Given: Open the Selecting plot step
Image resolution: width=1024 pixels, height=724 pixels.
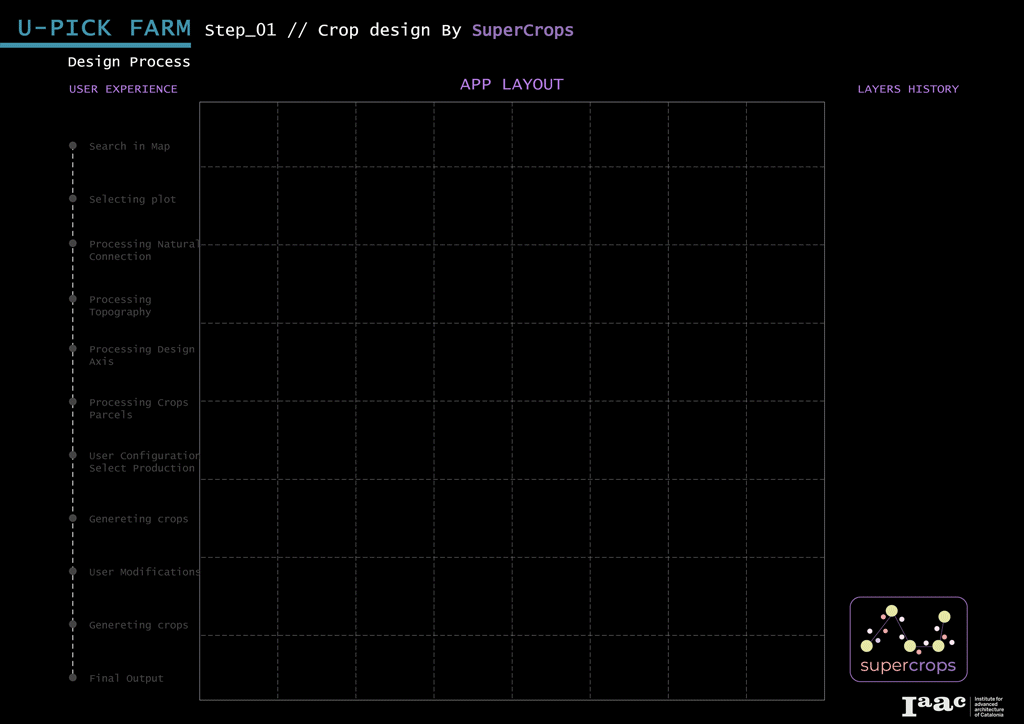Looking at the screenshot, I should tap(132, 200).
